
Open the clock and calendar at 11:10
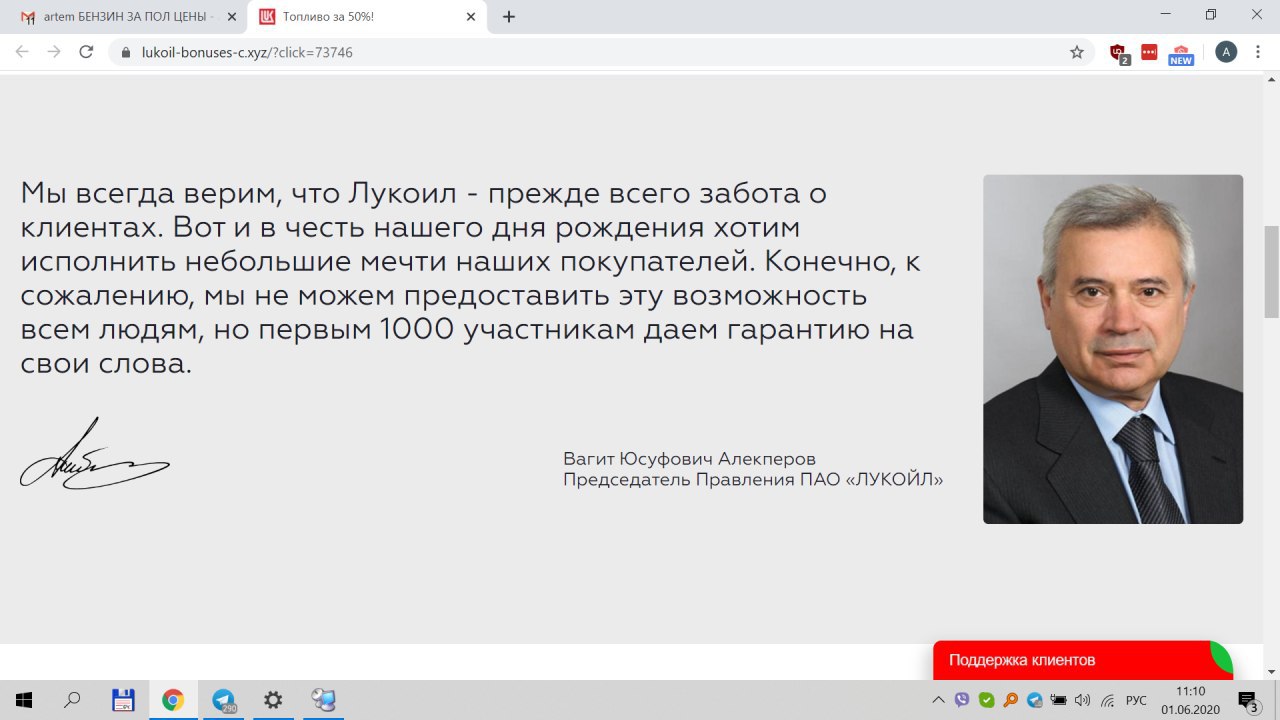[x=1190, y=700]
